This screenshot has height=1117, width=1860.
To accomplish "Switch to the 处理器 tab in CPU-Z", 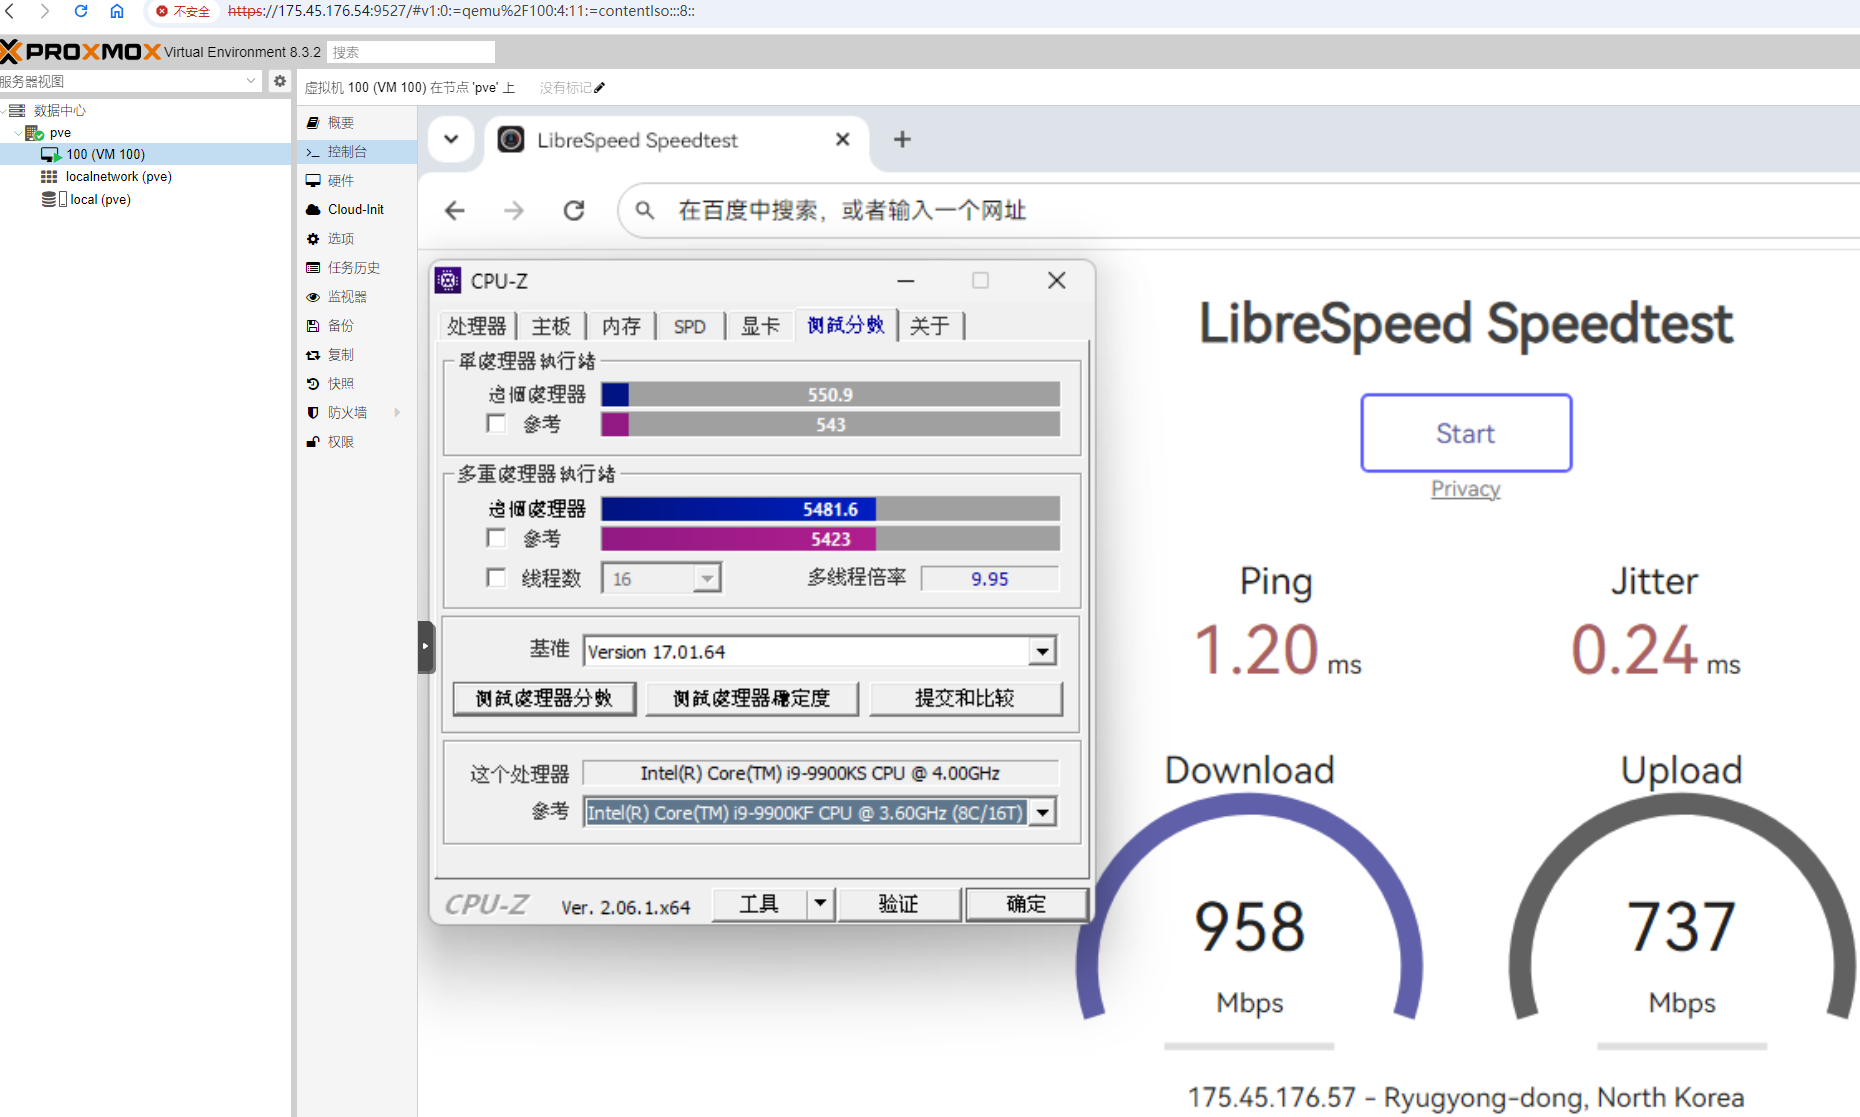I will (x=477, y=326).
